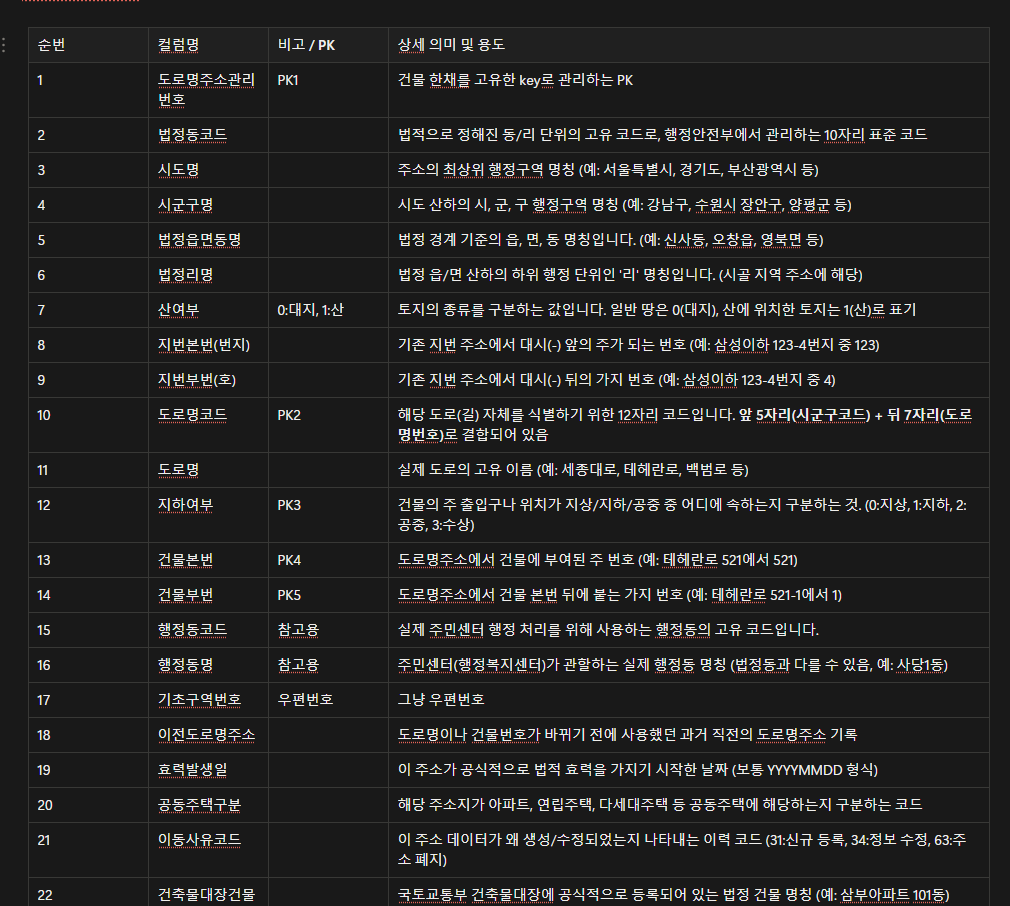Click the description mentioning 'YYYYMMDD 형식'

tap(689, 770)
